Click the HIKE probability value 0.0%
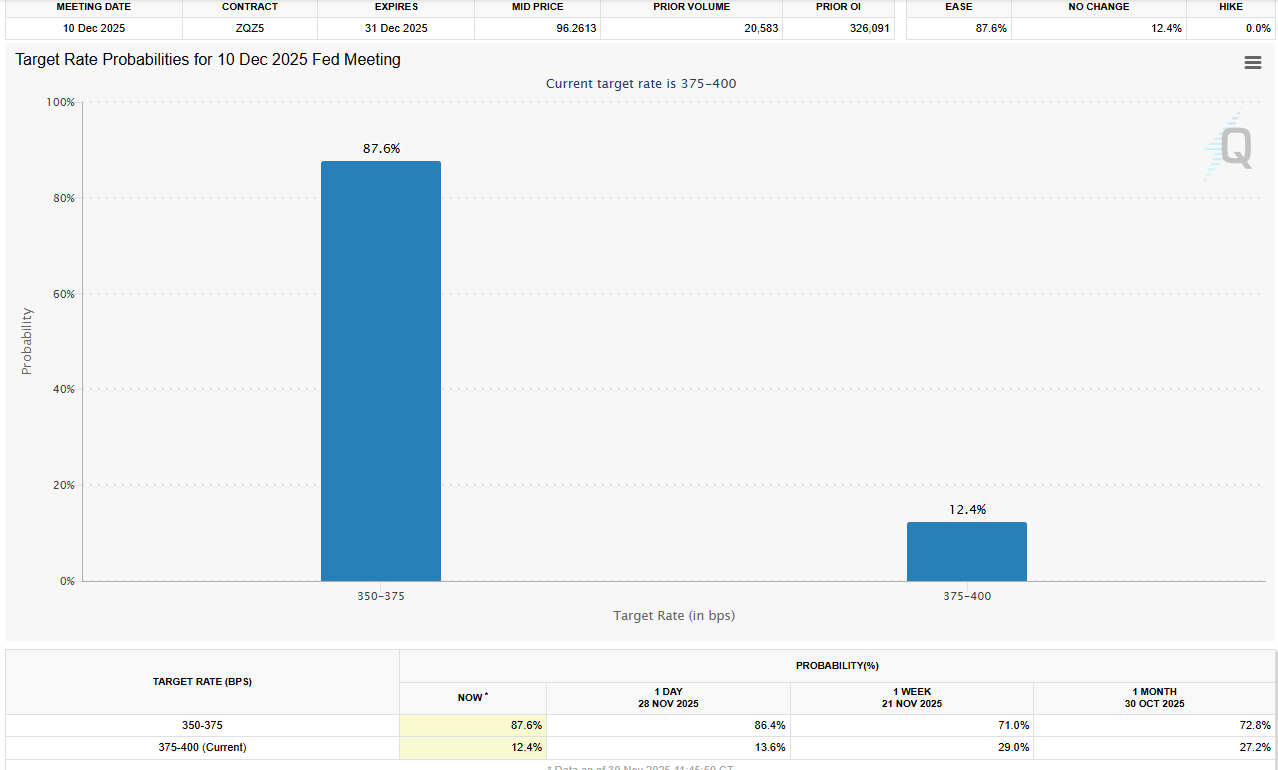 [1257, 28]
